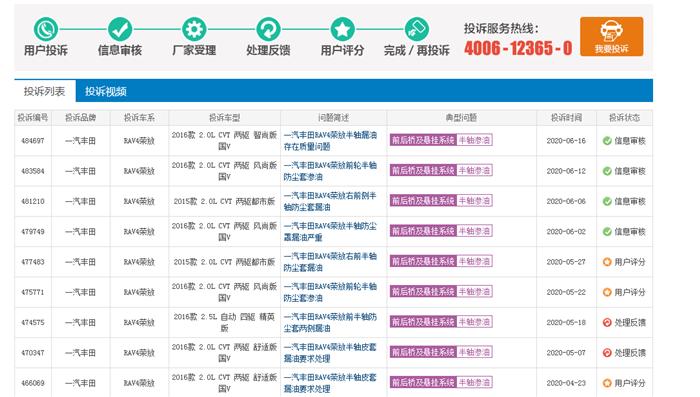700x397 pixels.
Task: Open problem summary link in row 466069
Action: click(x=330, y=383)
